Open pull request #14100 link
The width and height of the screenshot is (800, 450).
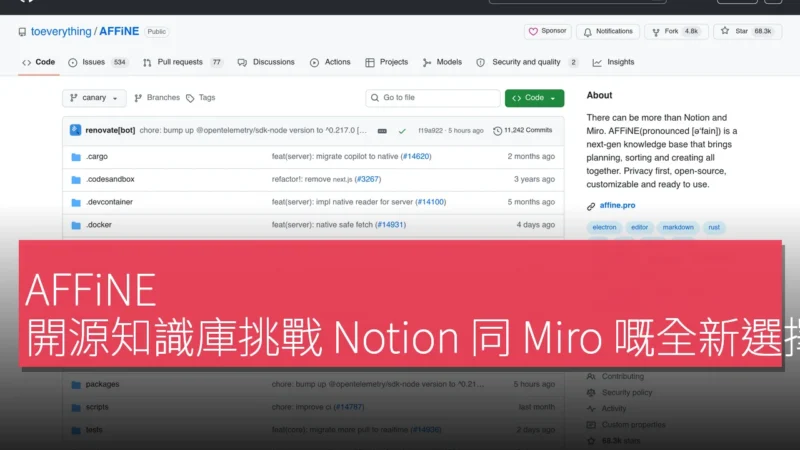pyautogui.click(x=431, y=202)
